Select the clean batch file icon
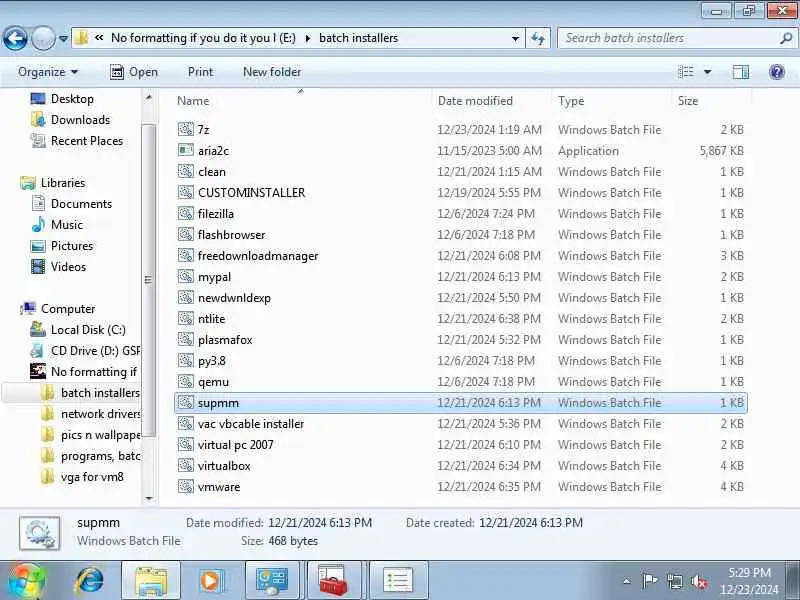 pyautogui.click(x=186, y=171)
